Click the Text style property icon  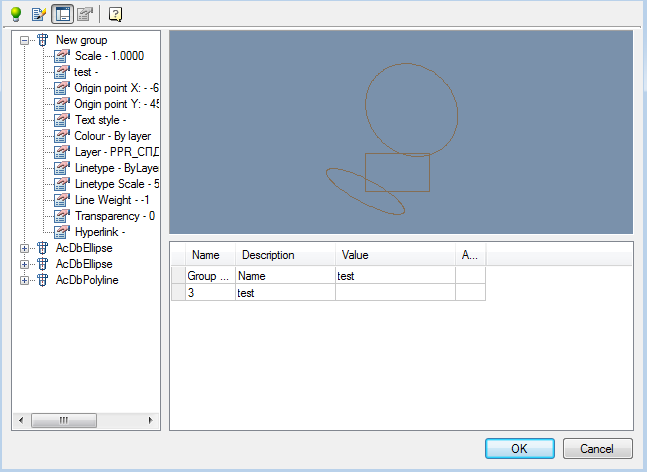coord(62,120)
